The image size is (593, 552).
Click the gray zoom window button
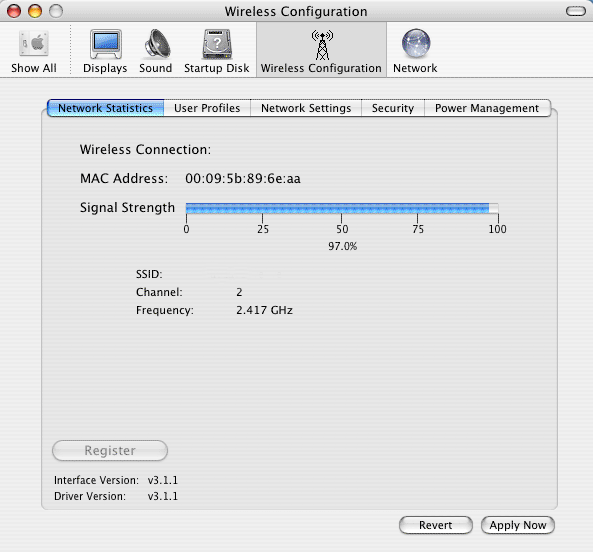coord(56,11)
